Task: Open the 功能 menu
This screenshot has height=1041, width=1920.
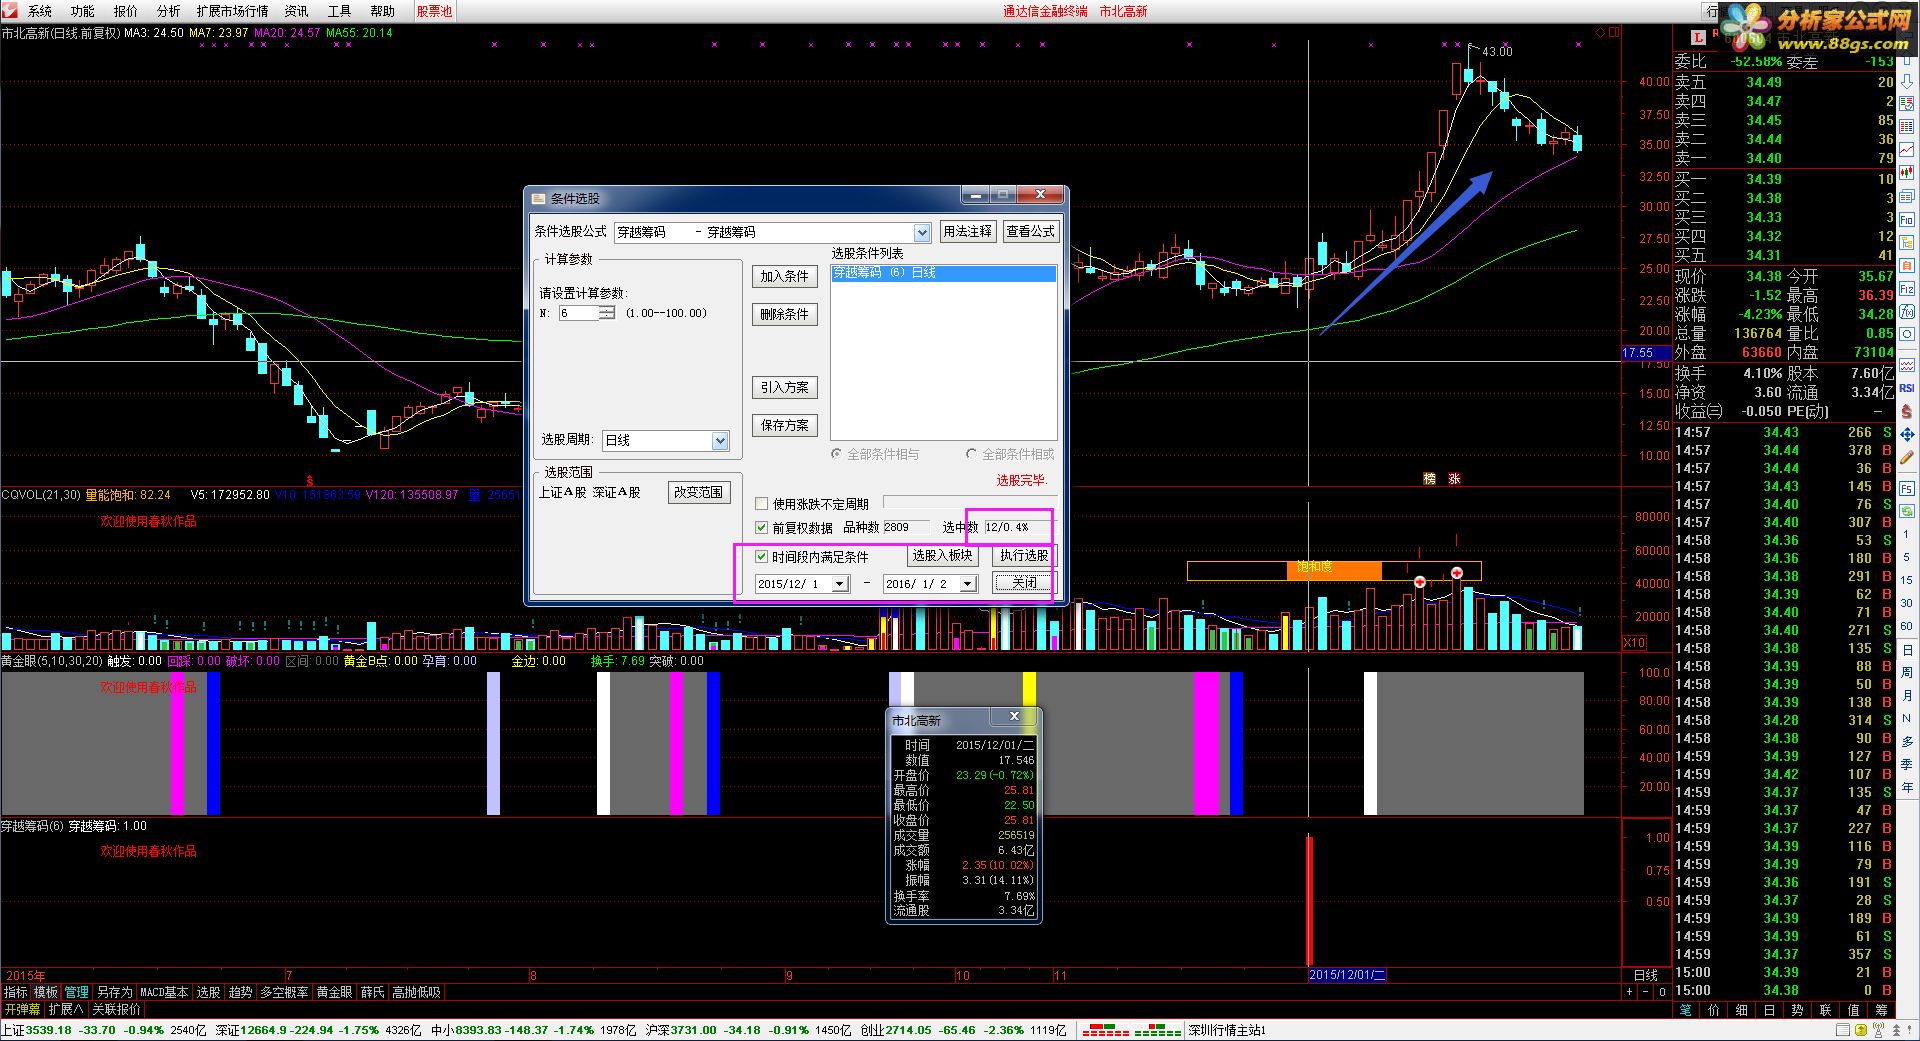Action: click(x=83, y=11)
